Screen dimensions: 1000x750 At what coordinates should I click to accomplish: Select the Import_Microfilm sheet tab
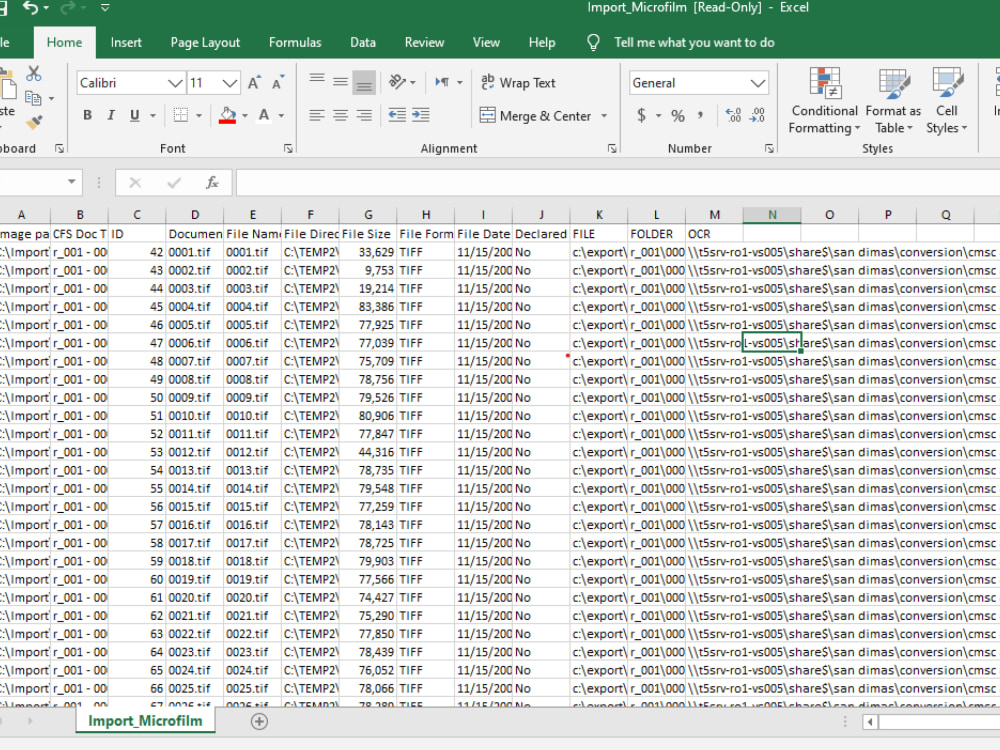pyautogui.click(x=144, y=719)
